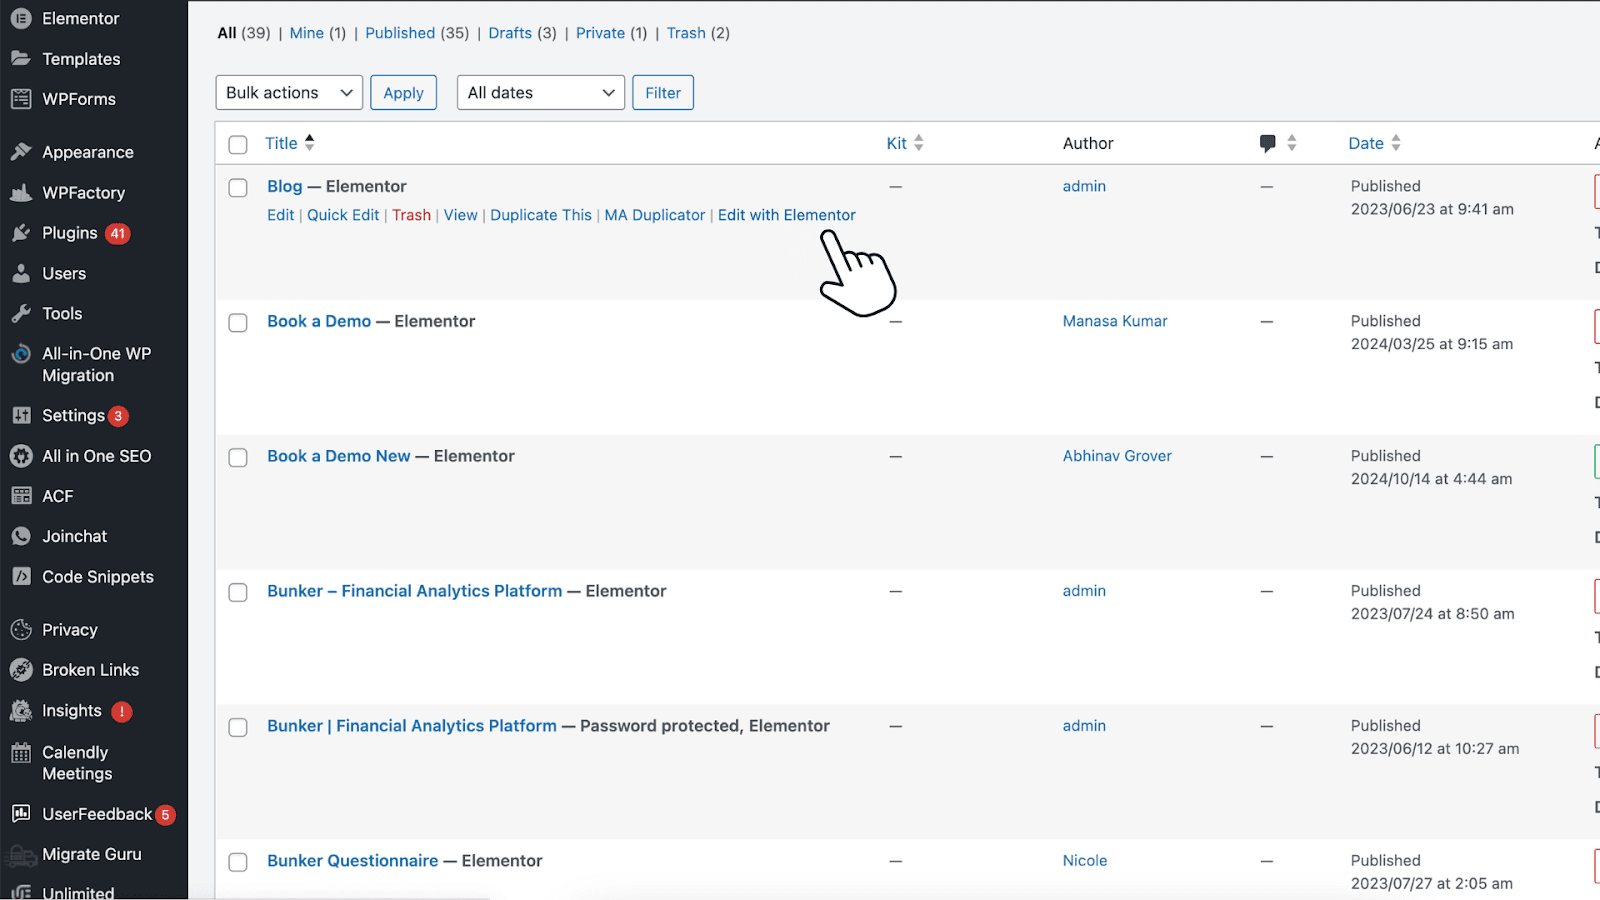This screenshot has width=1600, height=900.
Task: Click Duplicate This for Blog page
Action: click(x=541, y=215)
